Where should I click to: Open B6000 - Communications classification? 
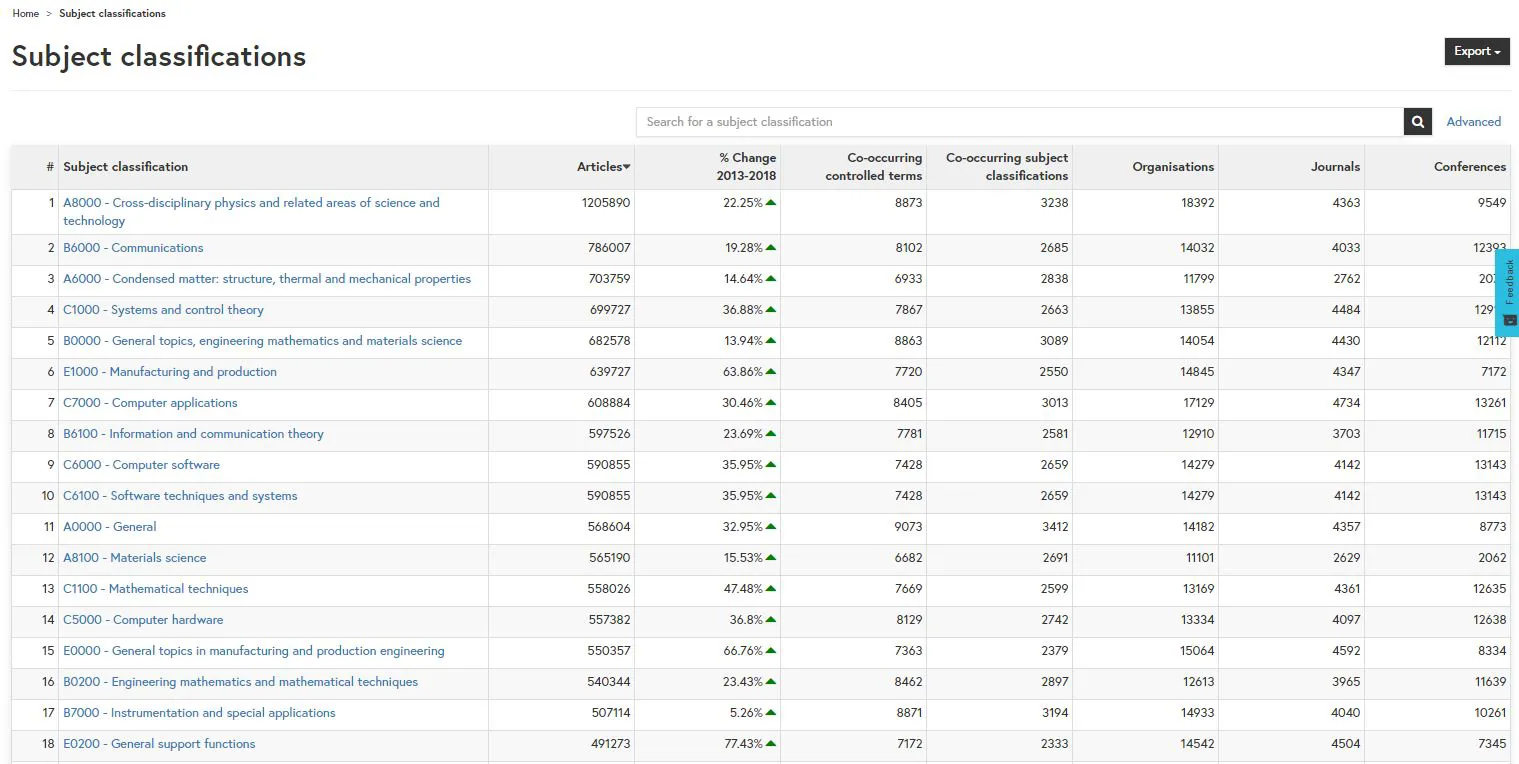(x=133, y=248)
